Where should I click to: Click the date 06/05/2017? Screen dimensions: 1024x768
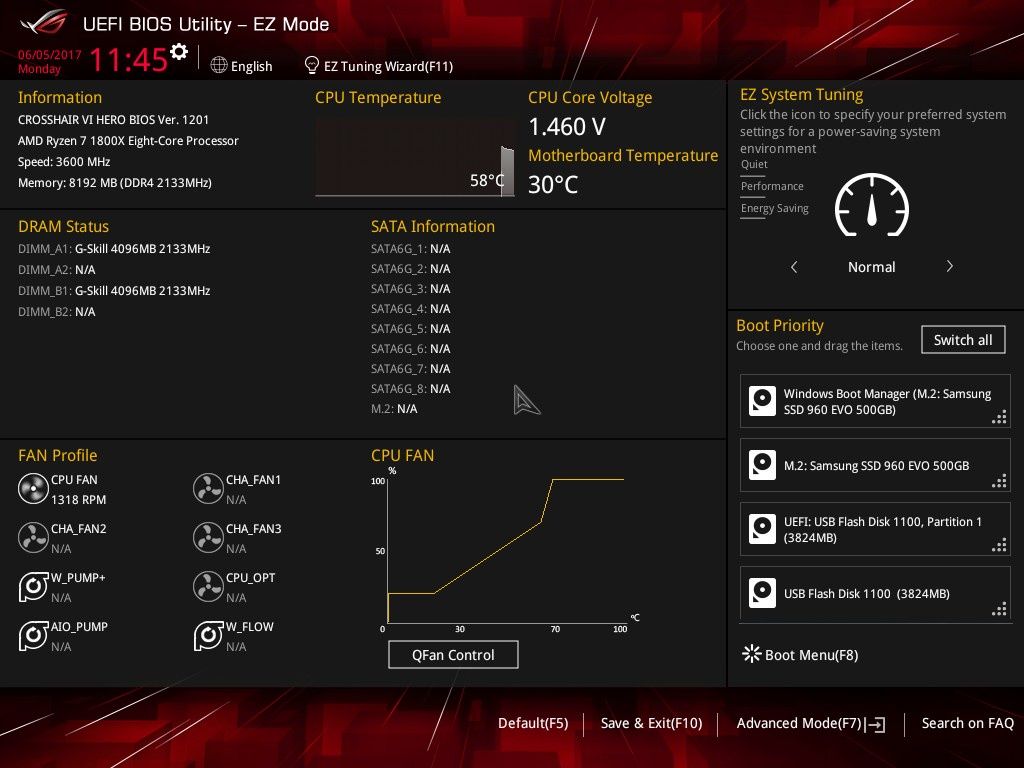(50, 55)
